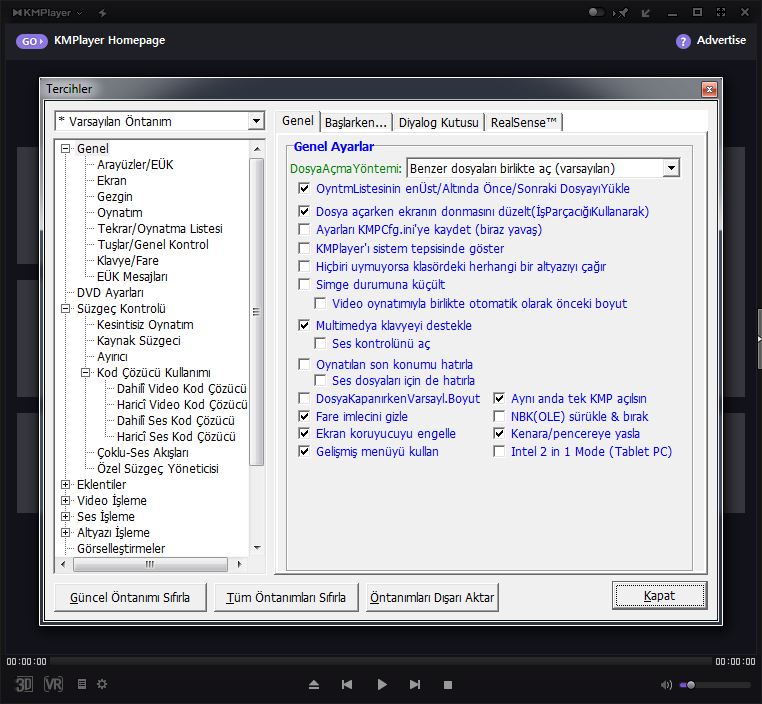Image resolution: width=762 pixels, height=704 pixels.
Task: Select Arayüzler/EÜK in tree
Action: coord(135,165)
